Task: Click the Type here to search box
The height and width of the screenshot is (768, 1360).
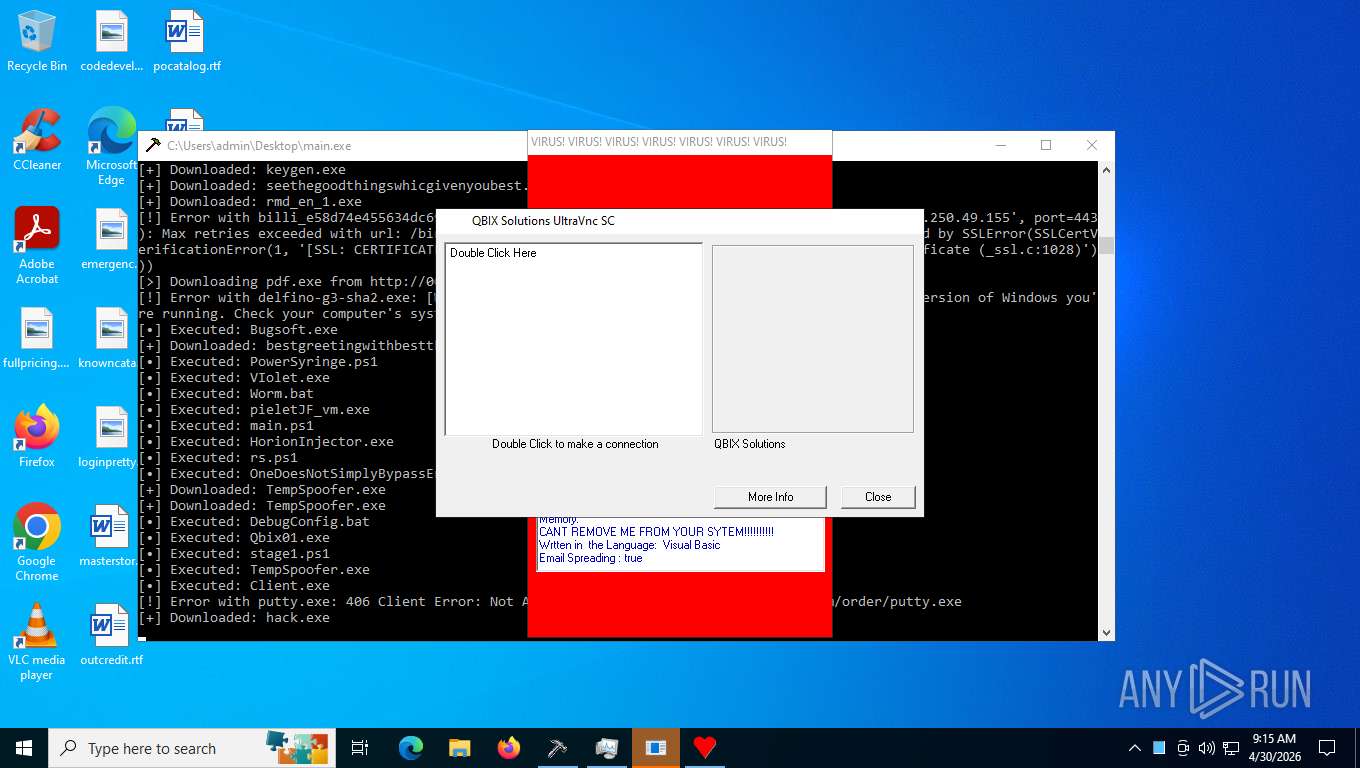Action: point(190,748)
